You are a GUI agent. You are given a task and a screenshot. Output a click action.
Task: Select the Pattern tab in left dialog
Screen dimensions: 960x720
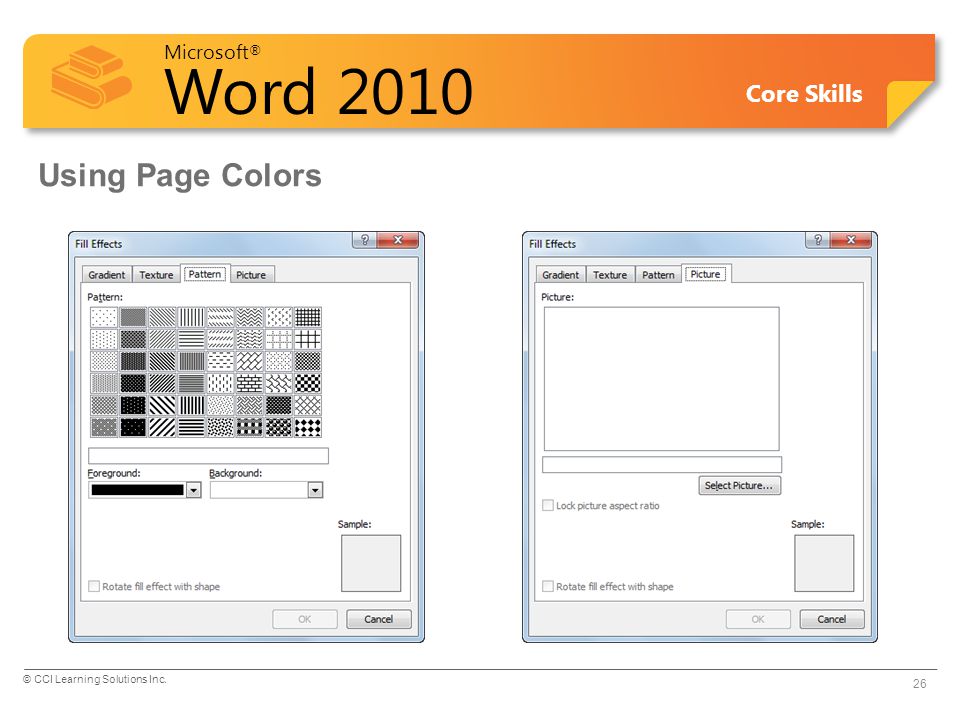[204, 274]
